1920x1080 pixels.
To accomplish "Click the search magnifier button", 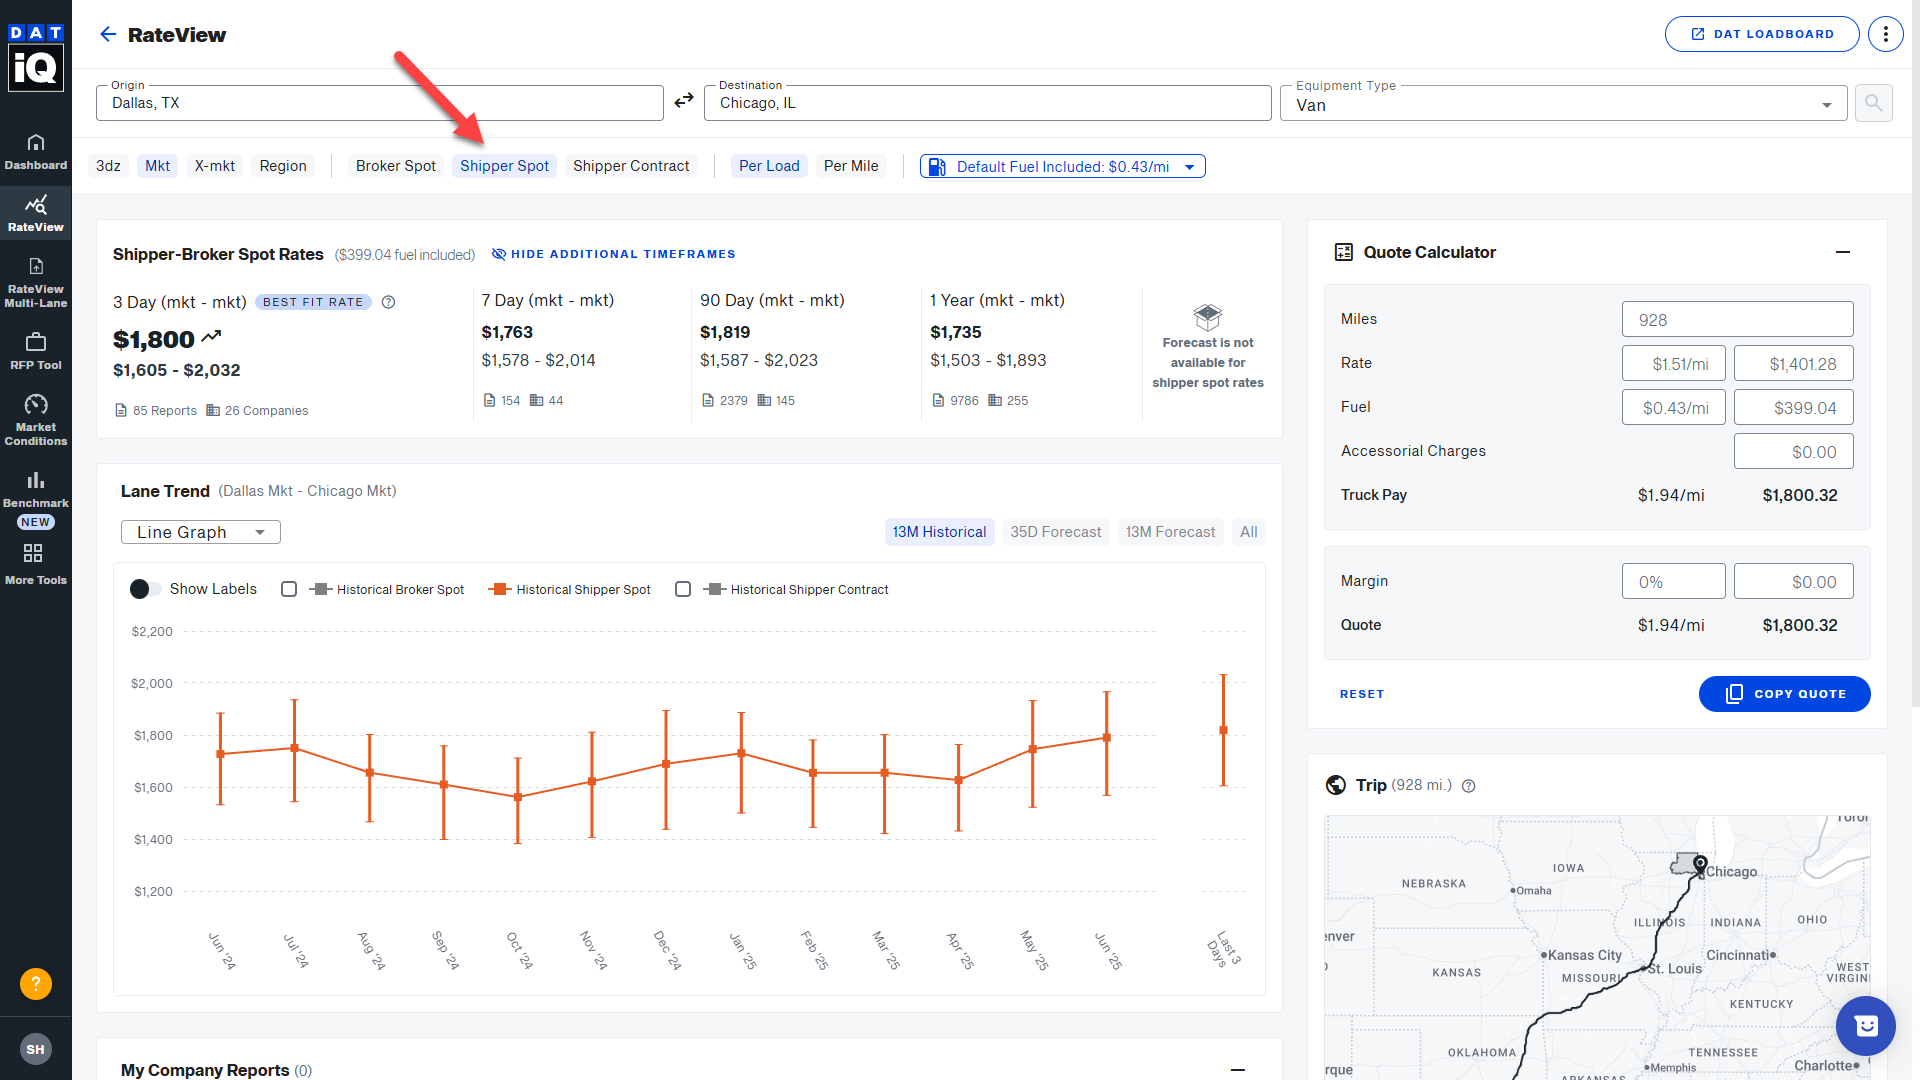I will (1873, 103).
